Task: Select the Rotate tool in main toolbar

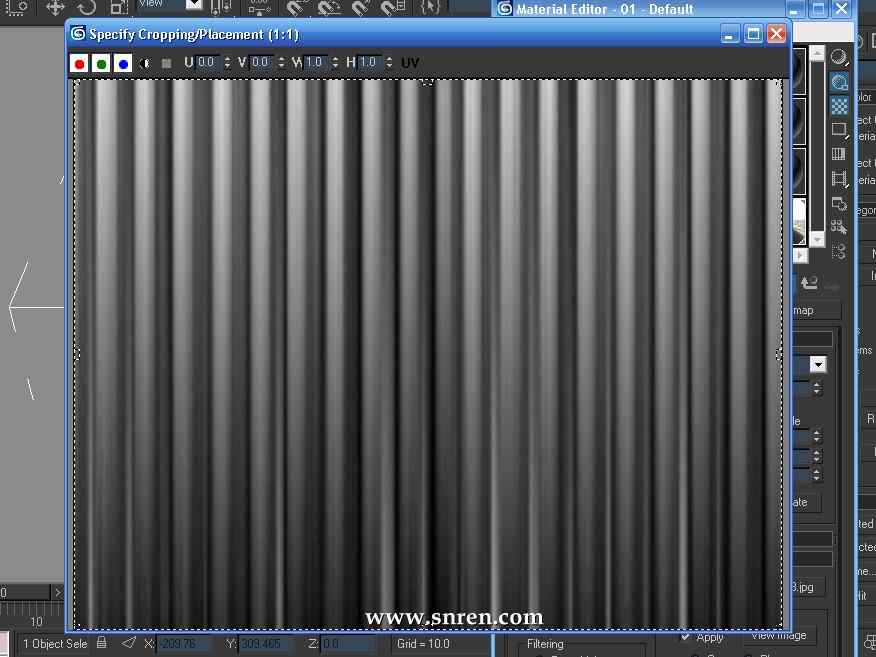Action: click(87, 8)
